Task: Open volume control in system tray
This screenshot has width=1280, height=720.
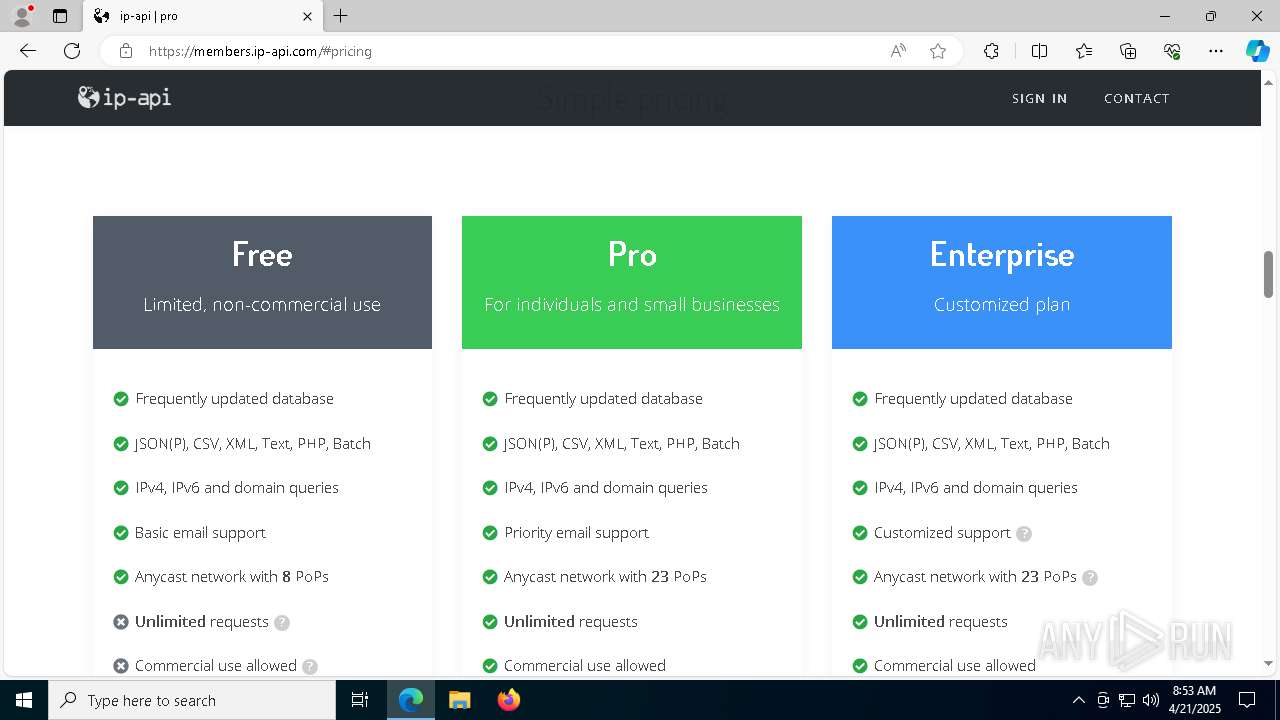Action: [x=1151, y=700]
